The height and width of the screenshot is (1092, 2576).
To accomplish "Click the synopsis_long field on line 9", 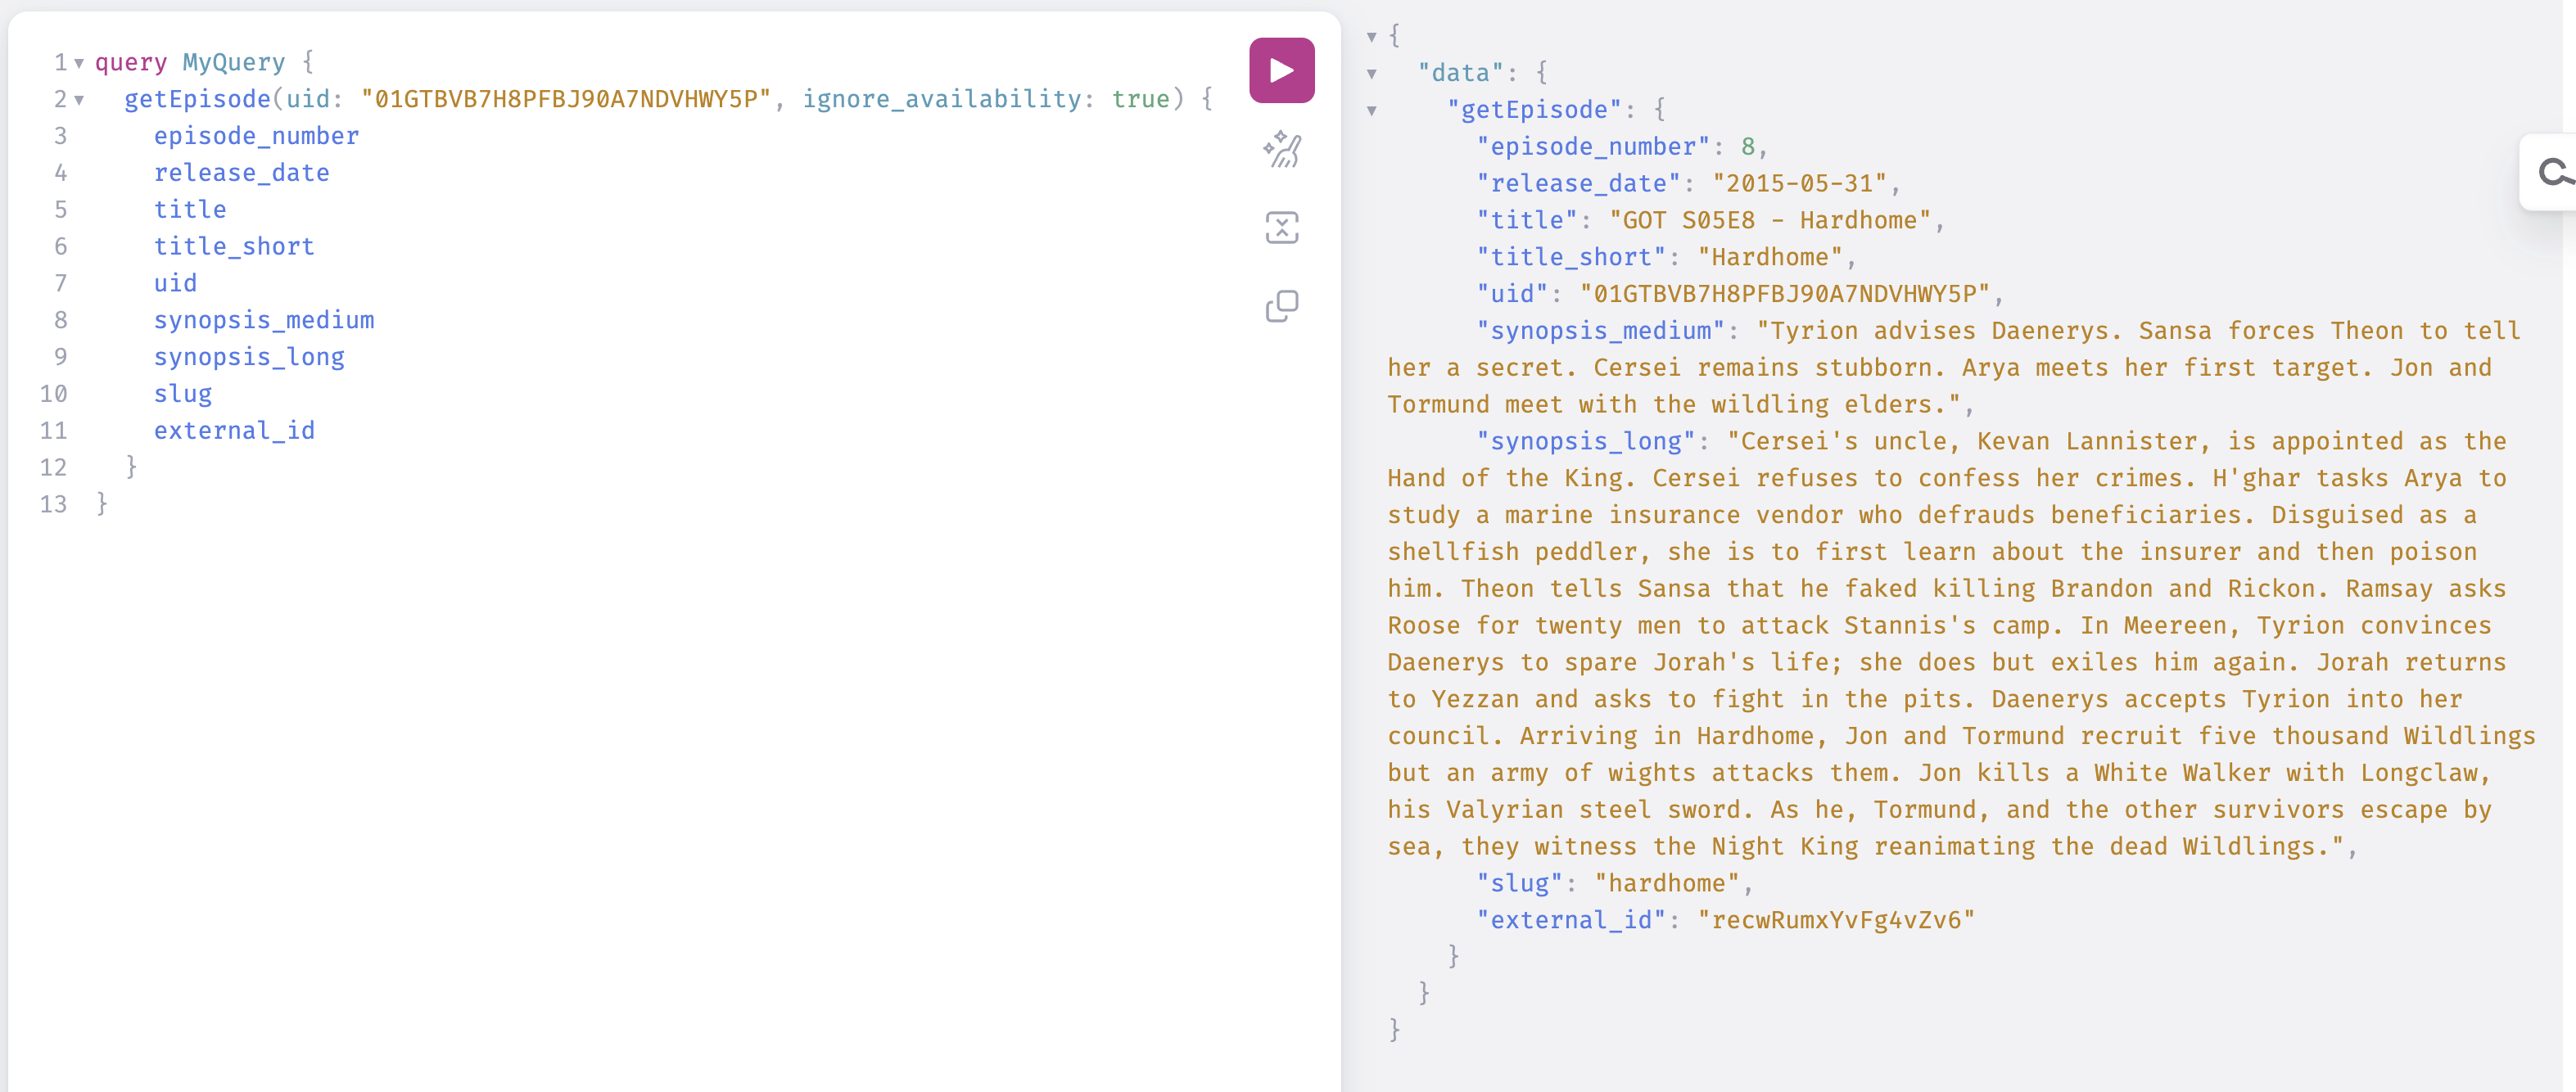I will 249,357.
